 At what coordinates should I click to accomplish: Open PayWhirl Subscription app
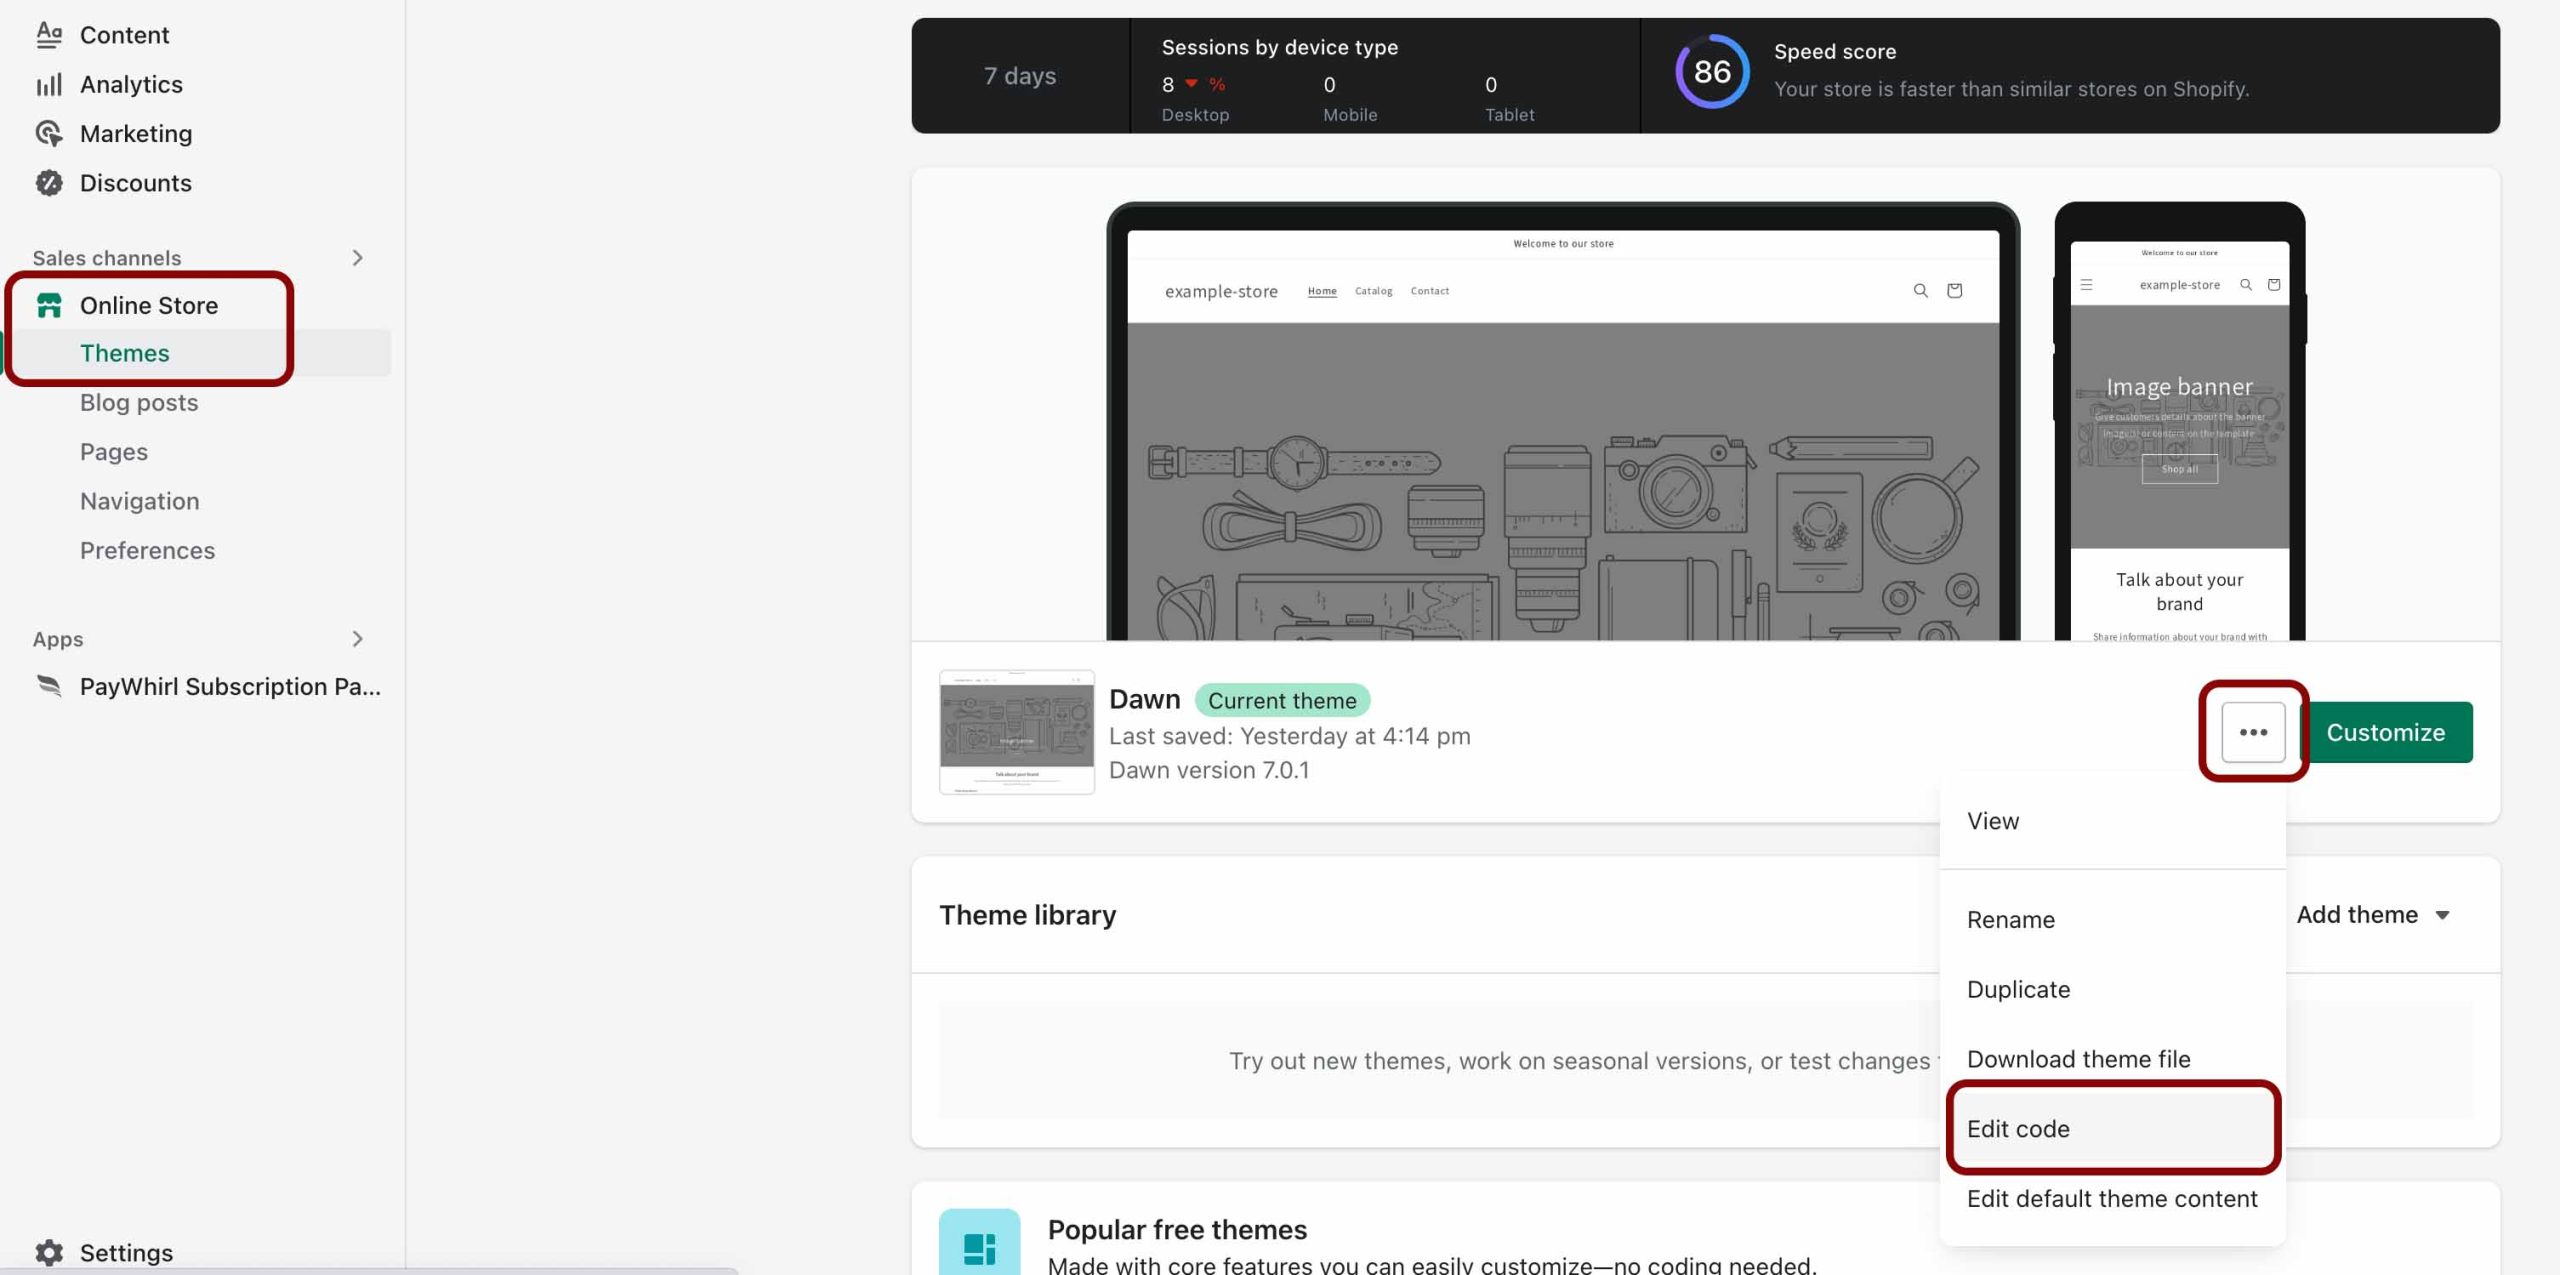[x=230, y=686]
